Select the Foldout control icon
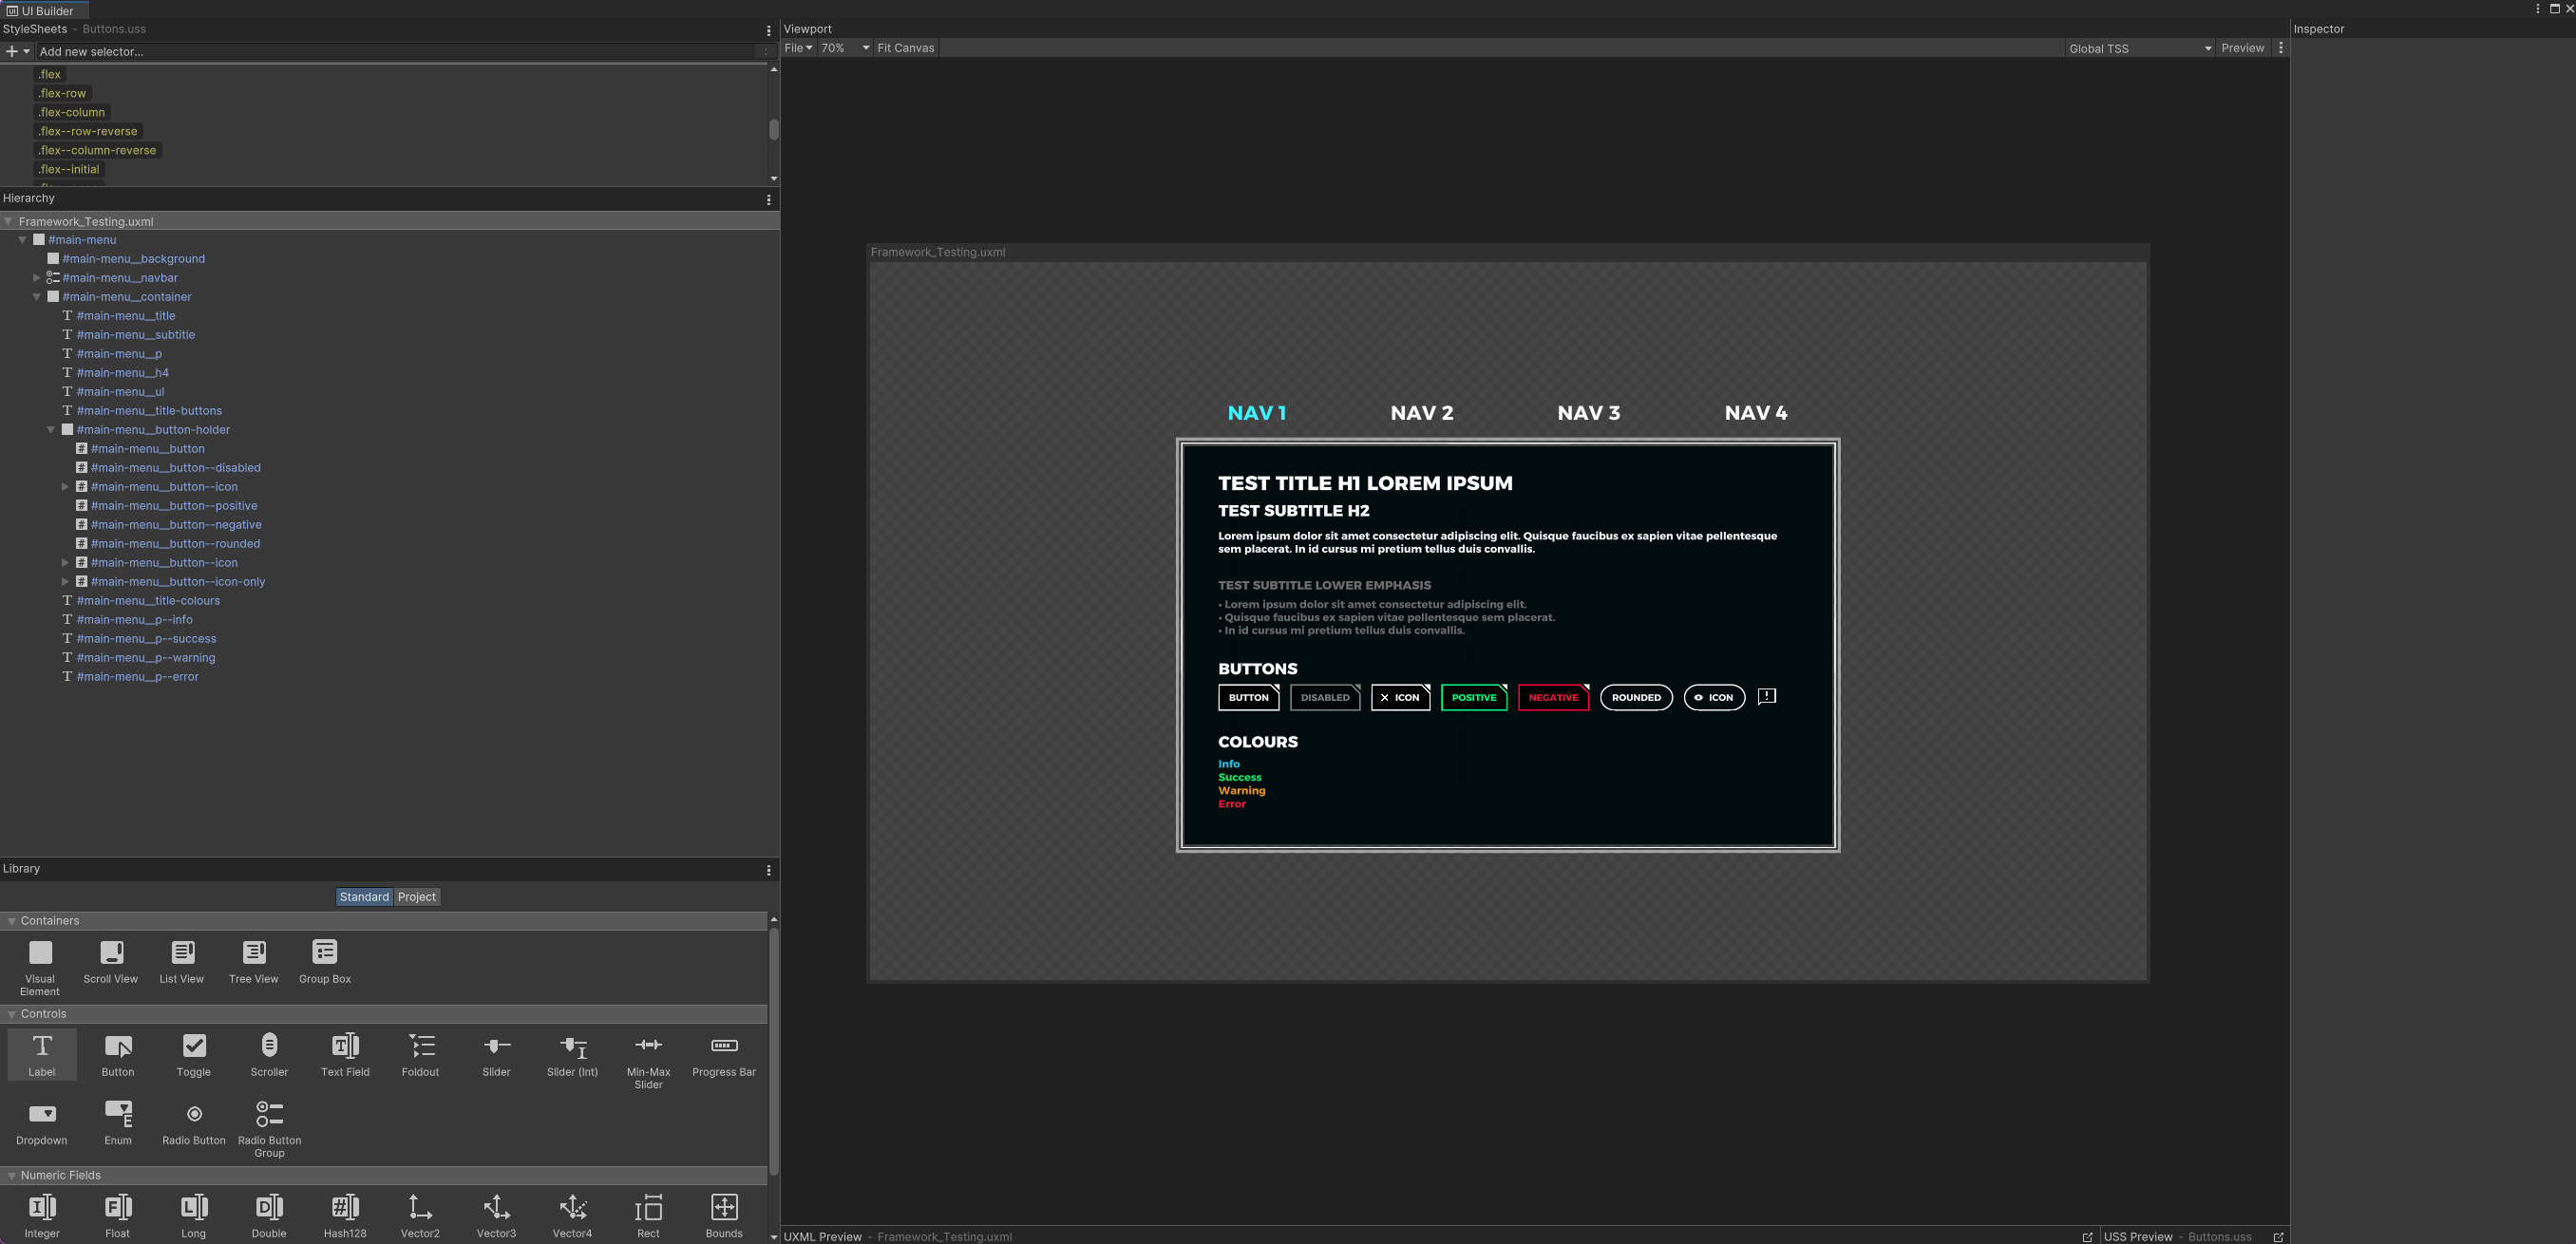Screen dimensions: 2576x1244 point(420,1046)
